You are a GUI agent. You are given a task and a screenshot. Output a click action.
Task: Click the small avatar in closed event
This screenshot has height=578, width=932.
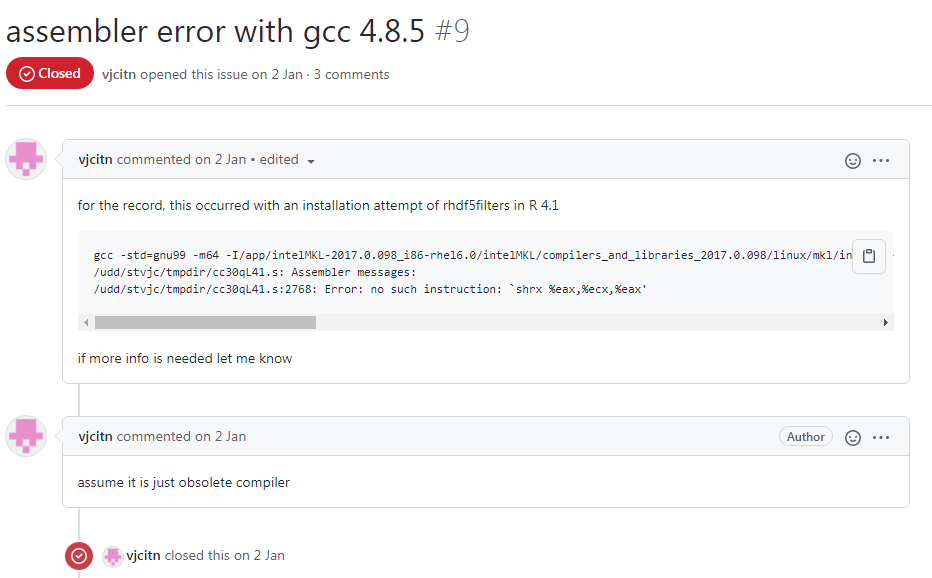pyautogui.click(x=113, y=556)
